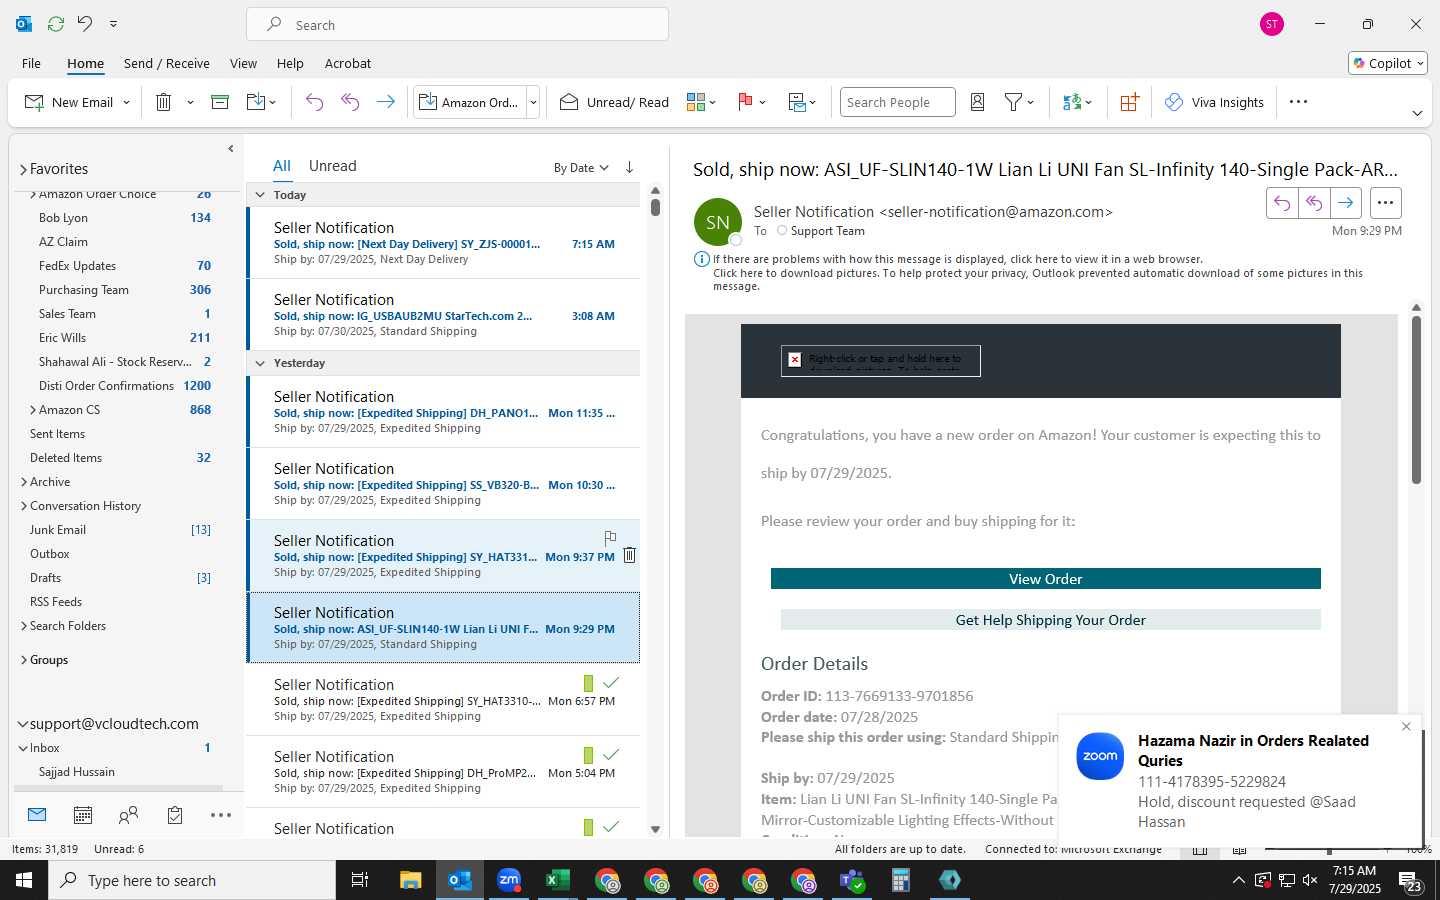Show more ribbon commands via the ellipsis
1440x900 pixels.
[1298, 102]
